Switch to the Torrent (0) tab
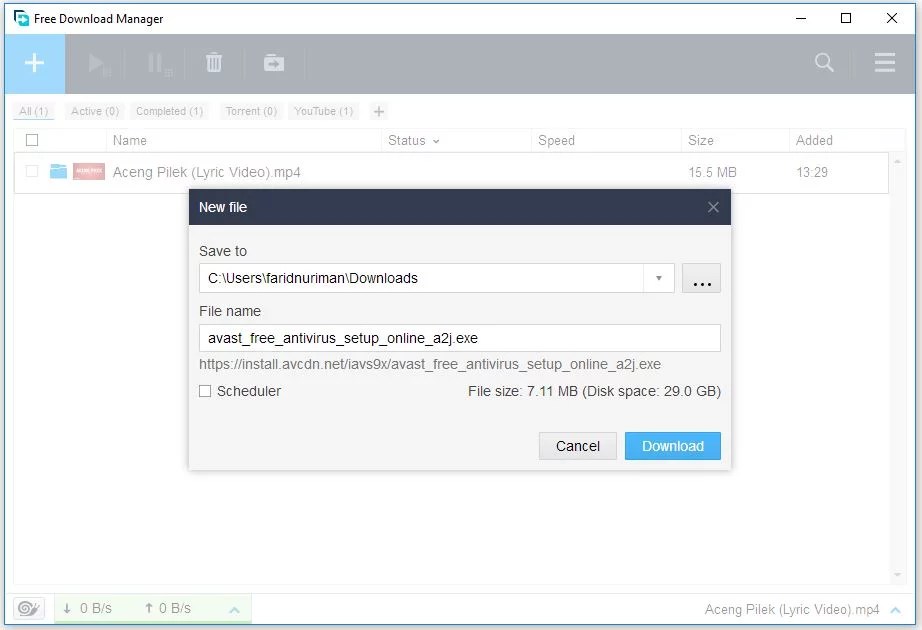 [x=251, y=111]
